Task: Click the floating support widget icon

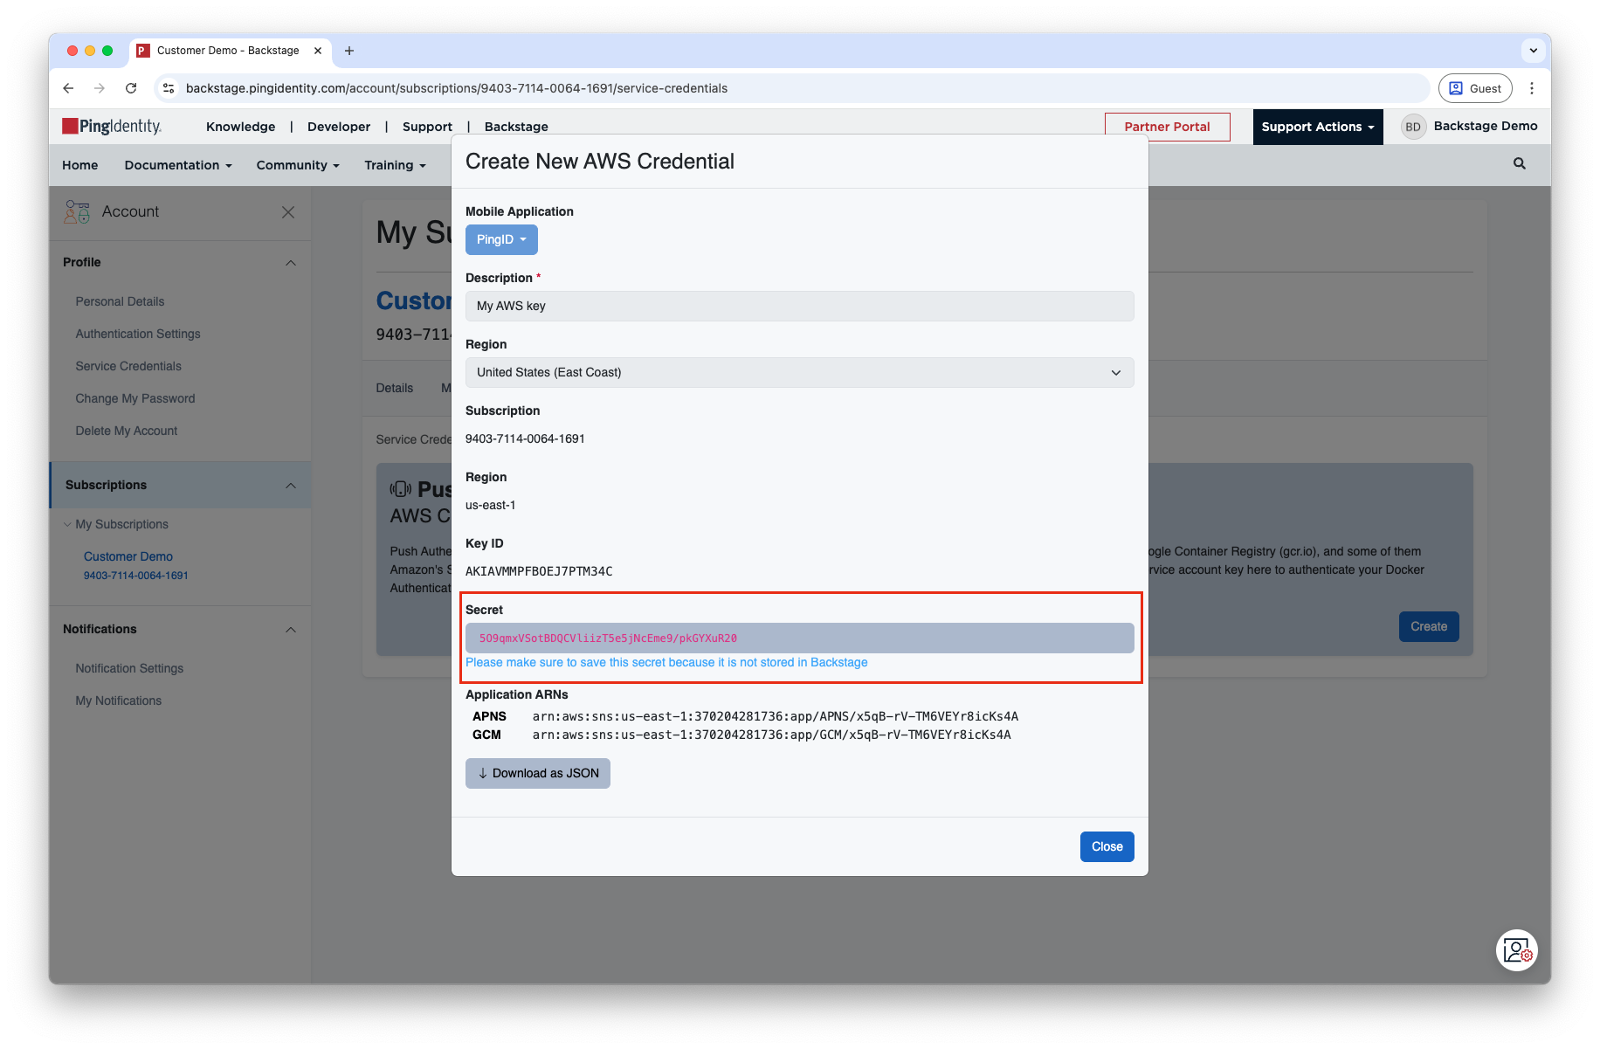Action: tap(1516, 950)
